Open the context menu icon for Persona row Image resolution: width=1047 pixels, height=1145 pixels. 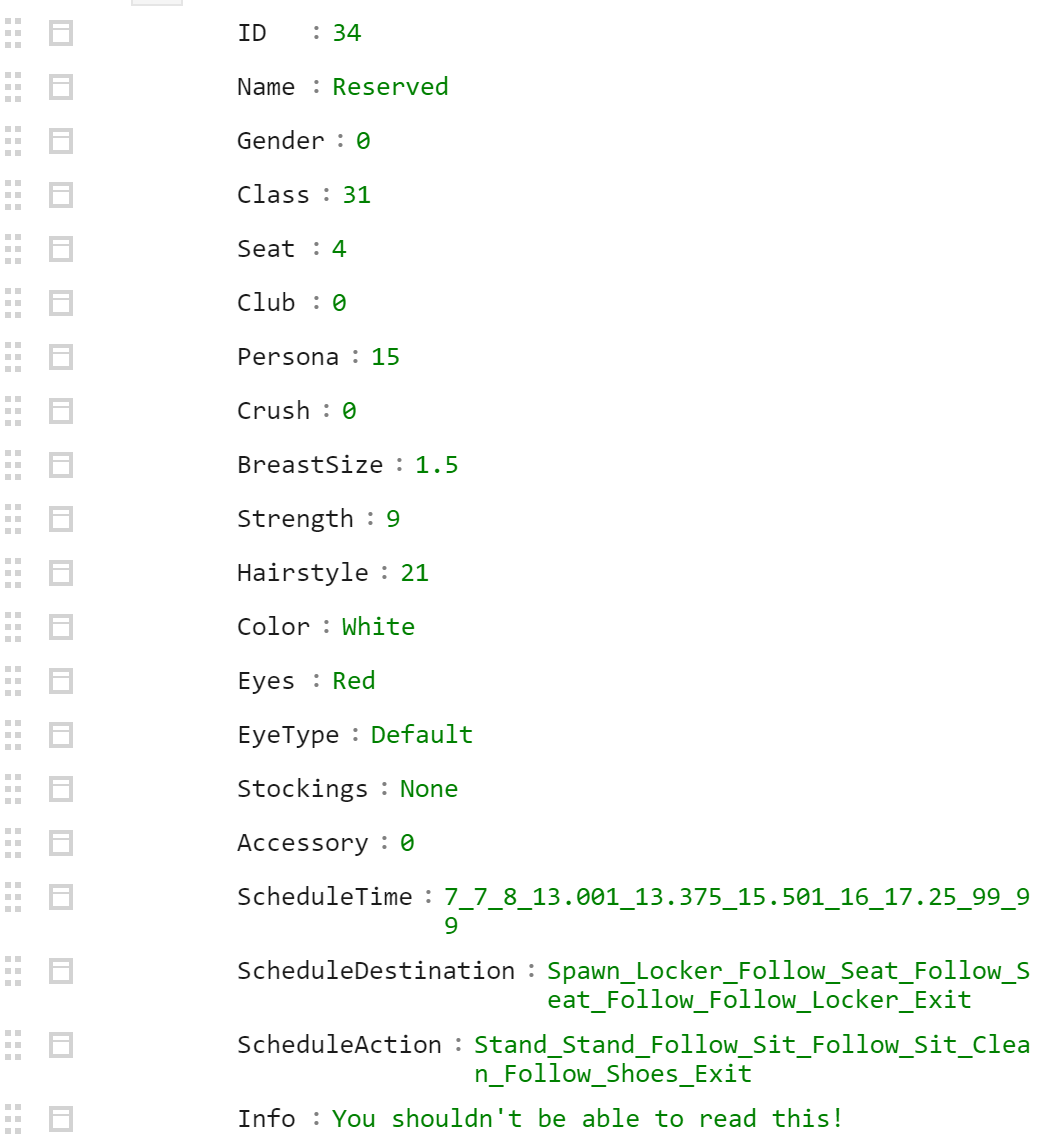pyautogui.click(x=61, y=357)
